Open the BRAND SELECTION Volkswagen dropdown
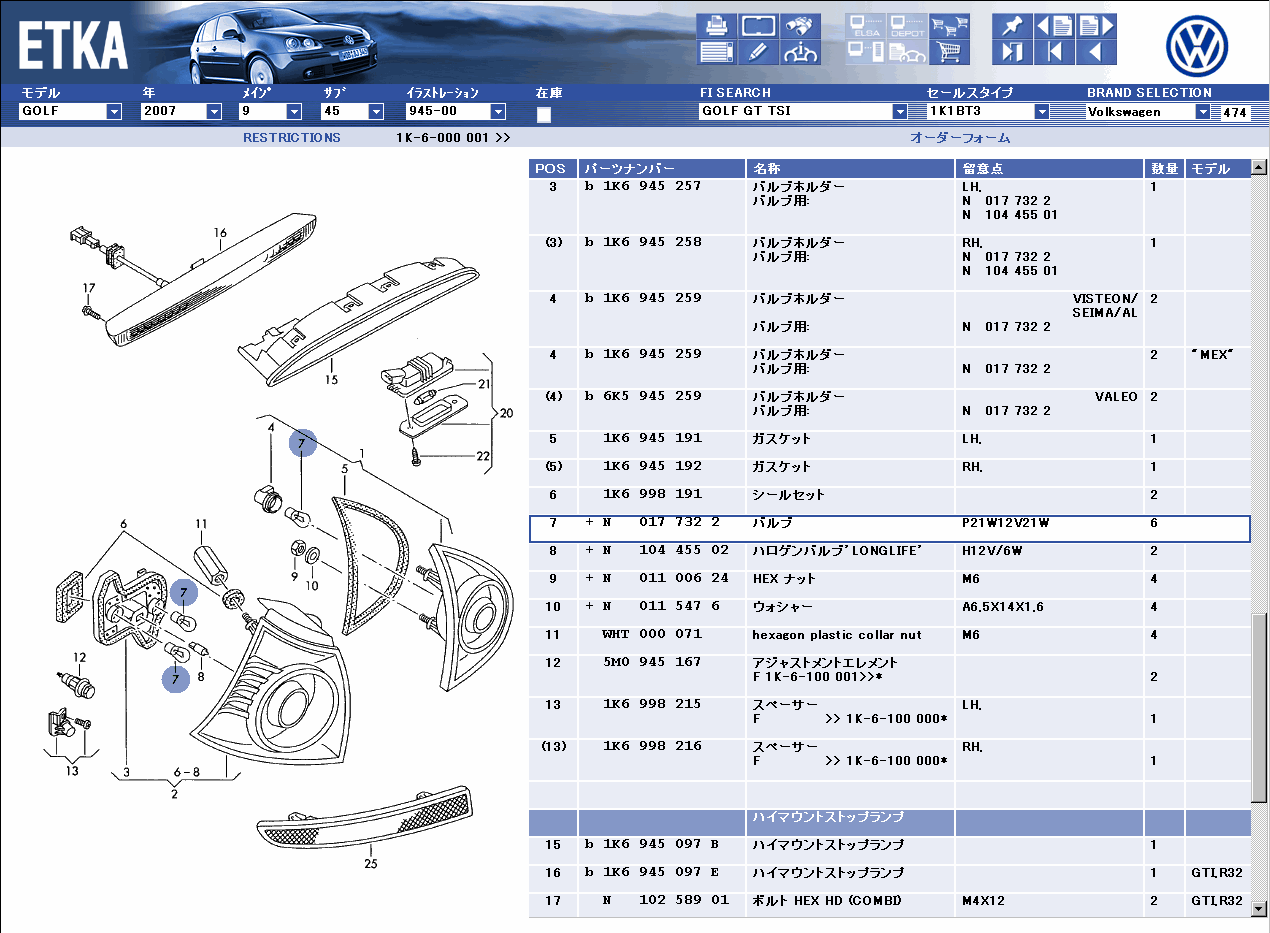 tap(1203, 112)
